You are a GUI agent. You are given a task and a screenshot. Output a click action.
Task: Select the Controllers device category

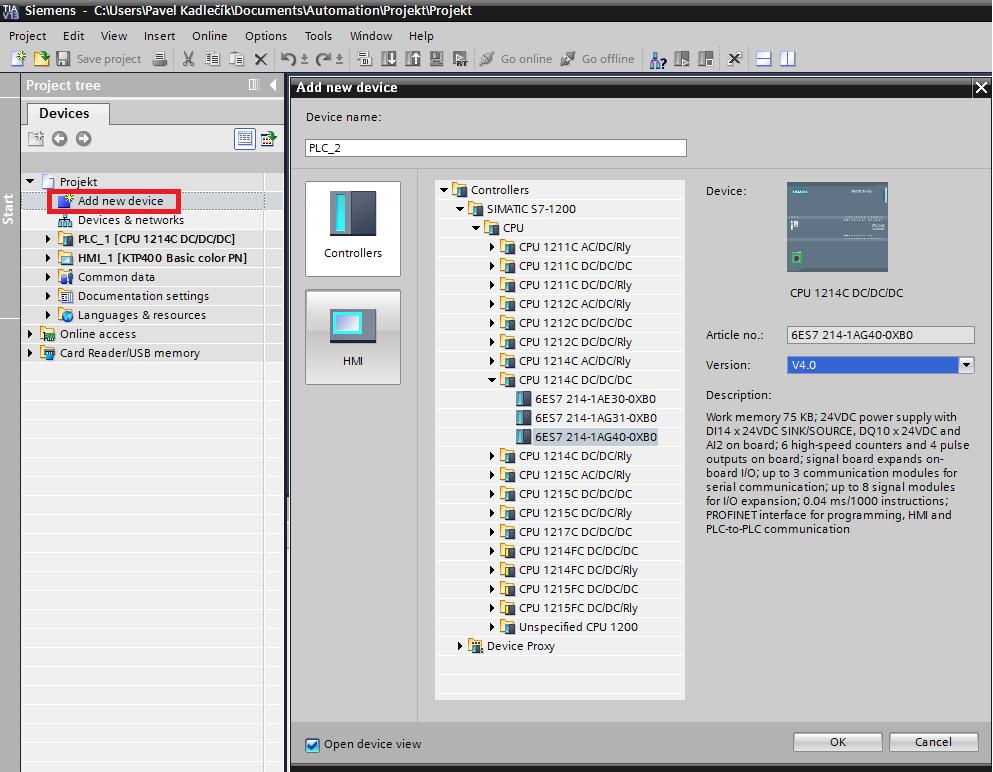click(353, 229)
